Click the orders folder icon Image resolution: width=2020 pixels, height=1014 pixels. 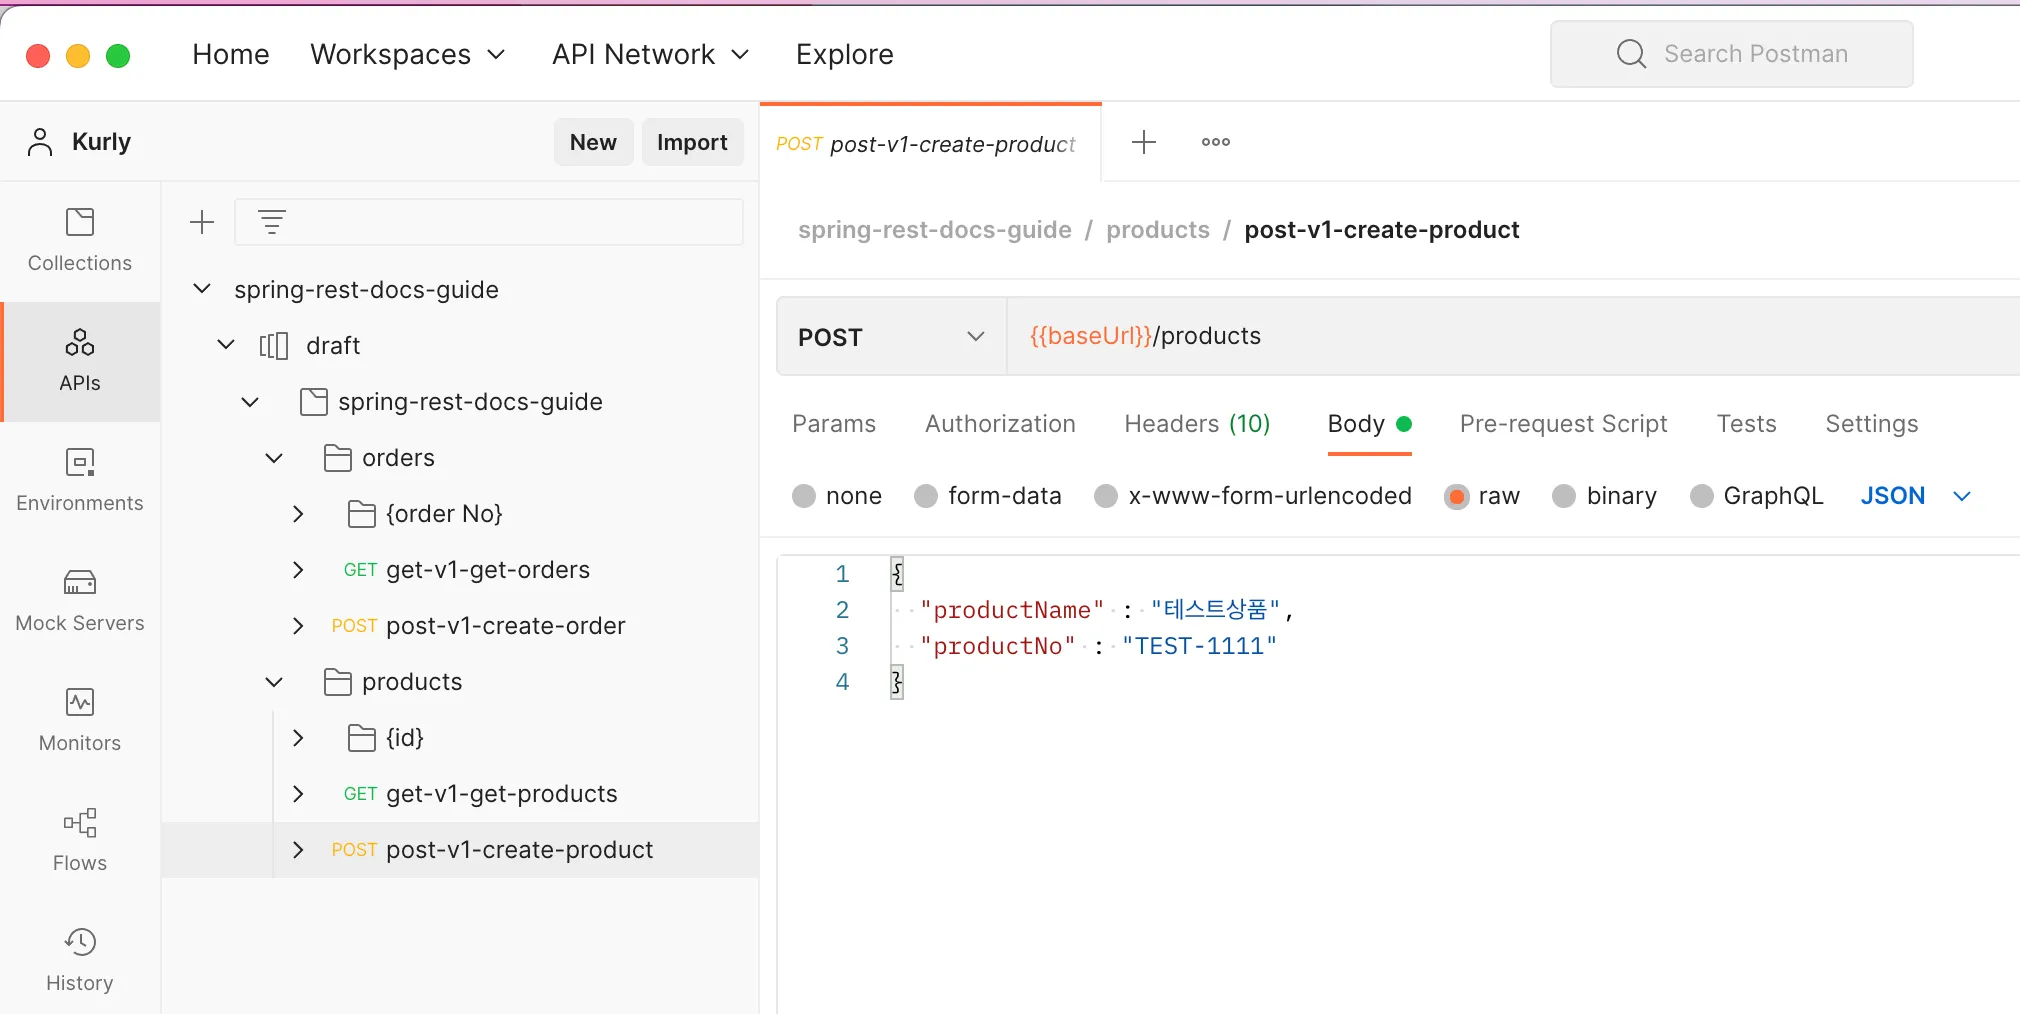click(x=338, y=458)
